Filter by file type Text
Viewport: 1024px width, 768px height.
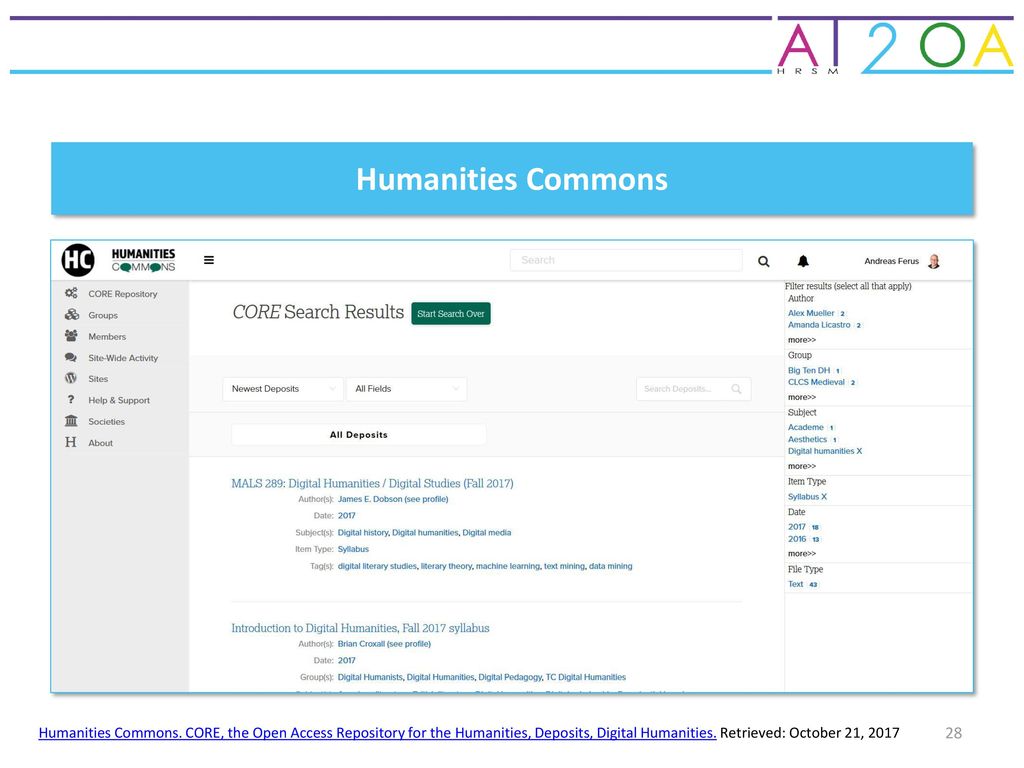coord(795,584)
